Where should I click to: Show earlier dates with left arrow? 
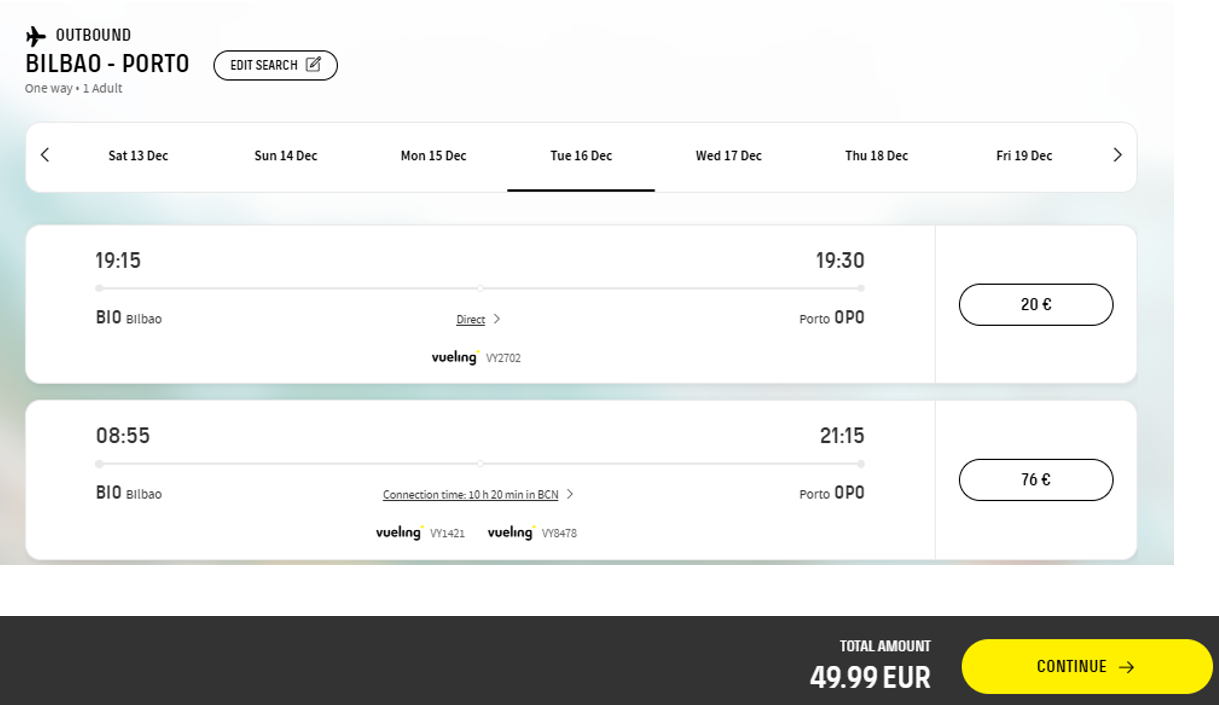45,155
